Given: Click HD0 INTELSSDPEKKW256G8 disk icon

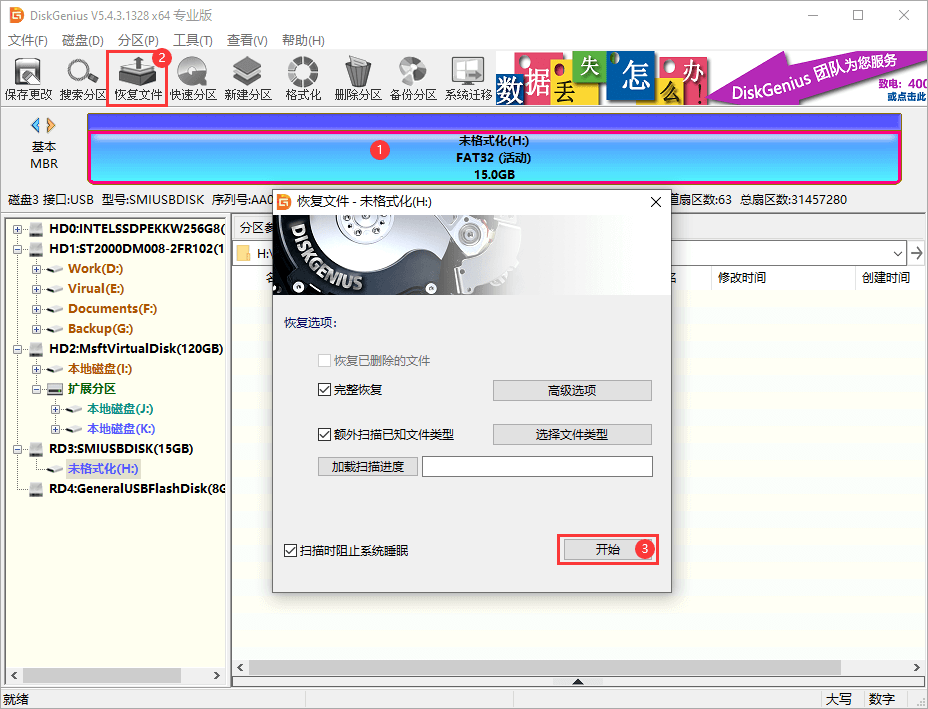Looking at the screenshot, I should click(x=36, y=228).
